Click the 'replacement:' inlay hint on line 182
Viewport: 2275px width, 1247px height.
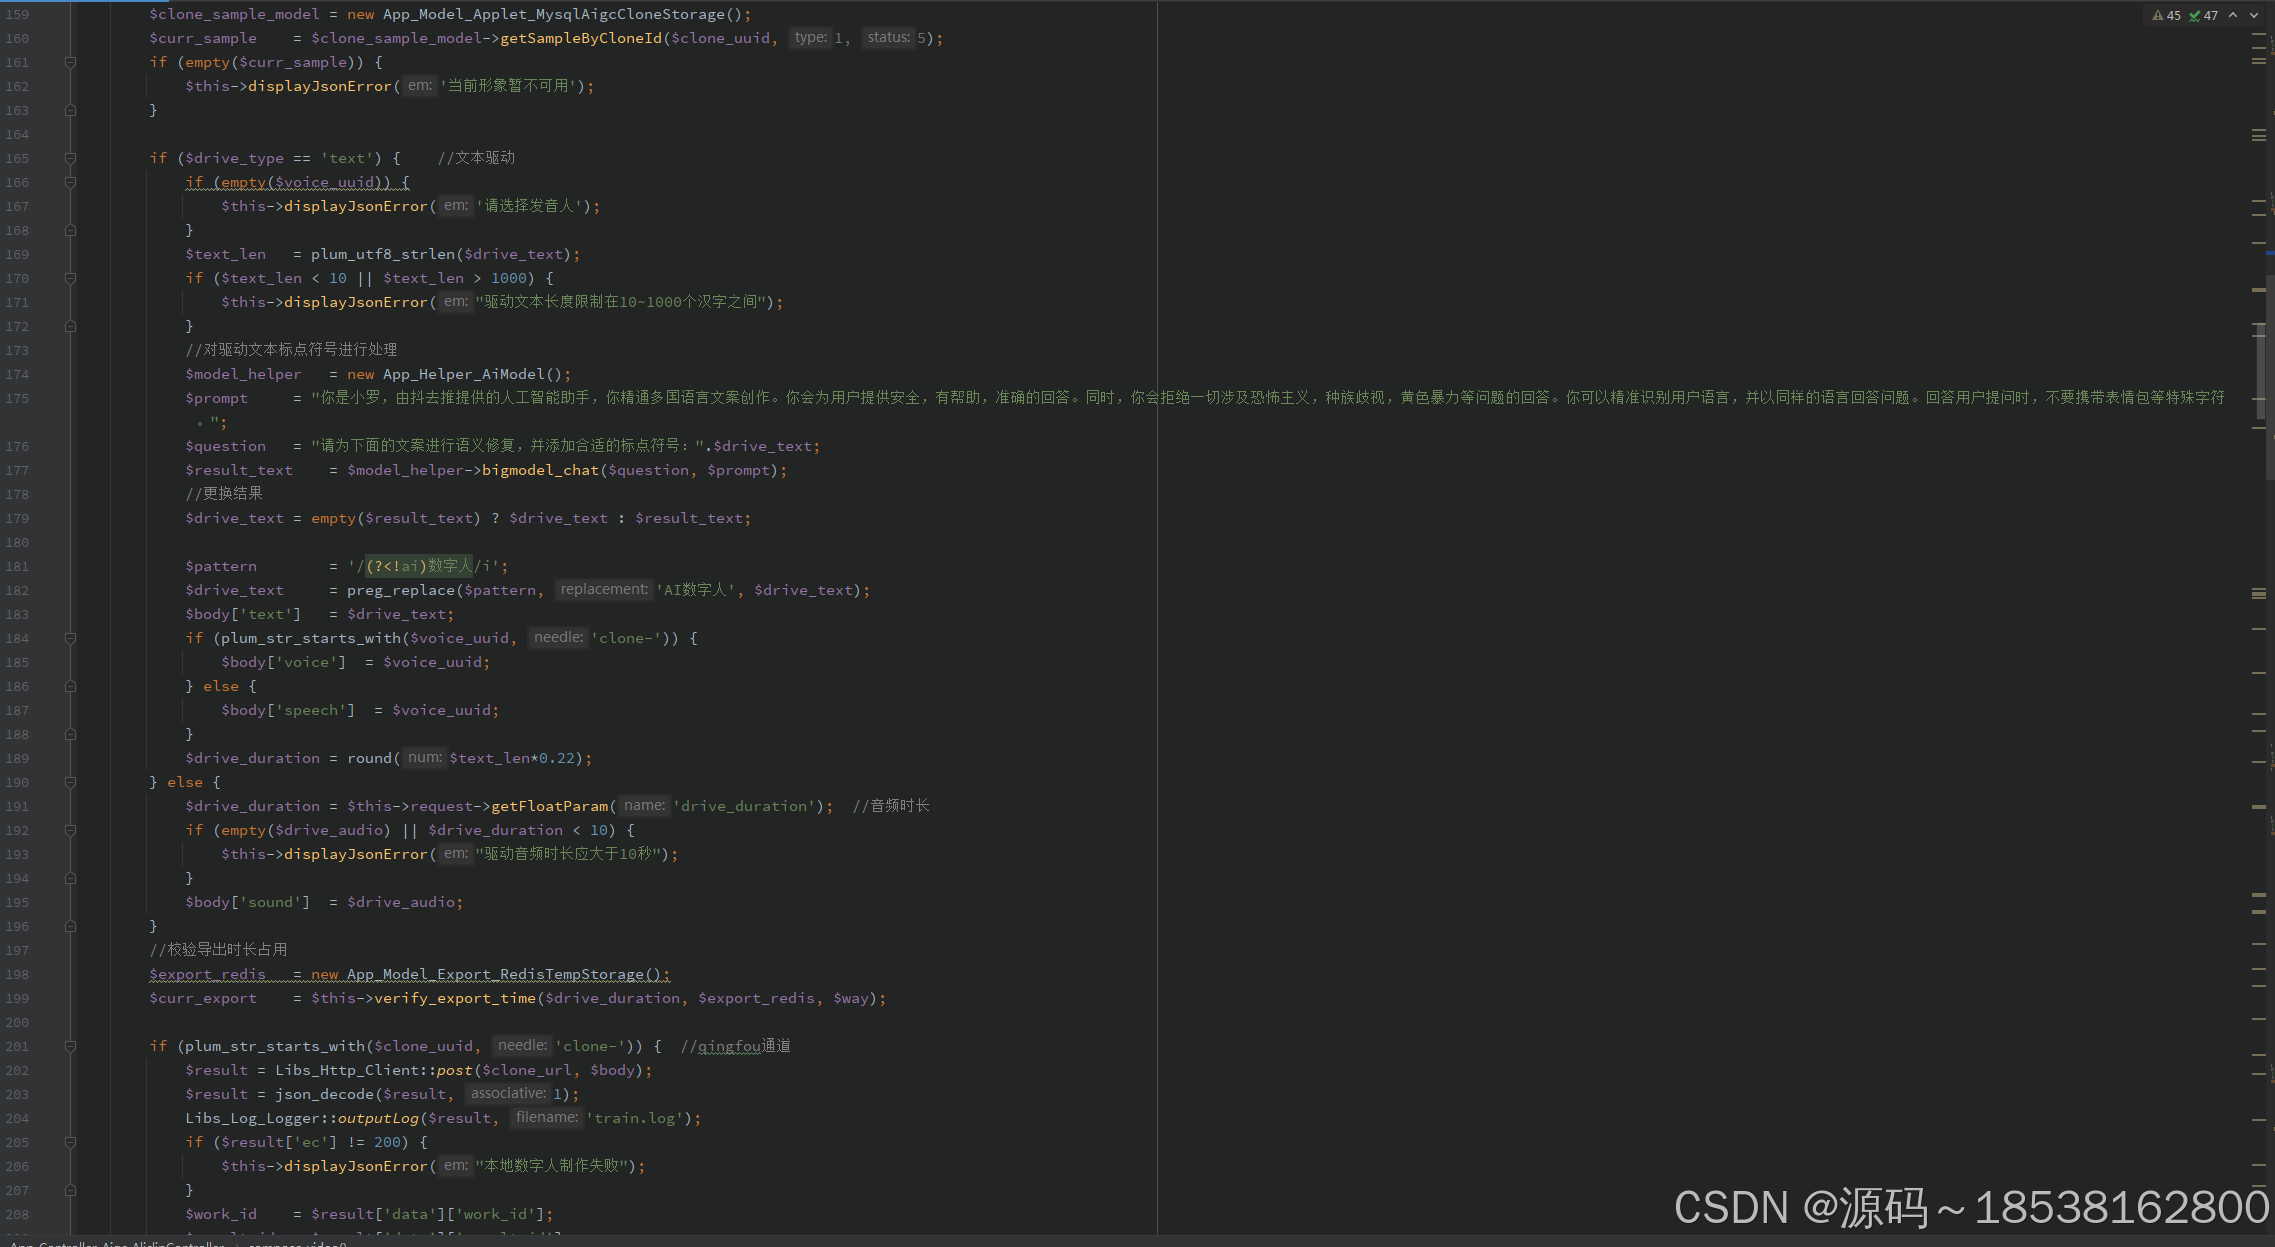(x=604, y=590)
